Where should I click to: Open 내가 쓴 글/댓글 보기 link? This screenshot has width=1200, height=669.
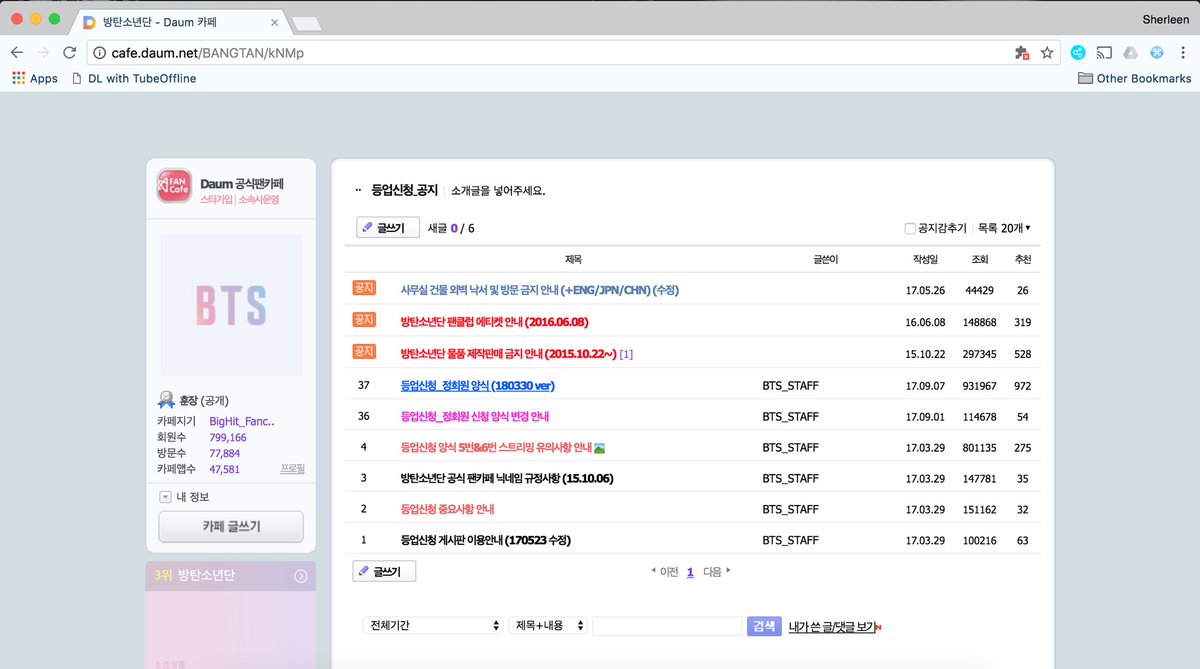click(832, 627)
